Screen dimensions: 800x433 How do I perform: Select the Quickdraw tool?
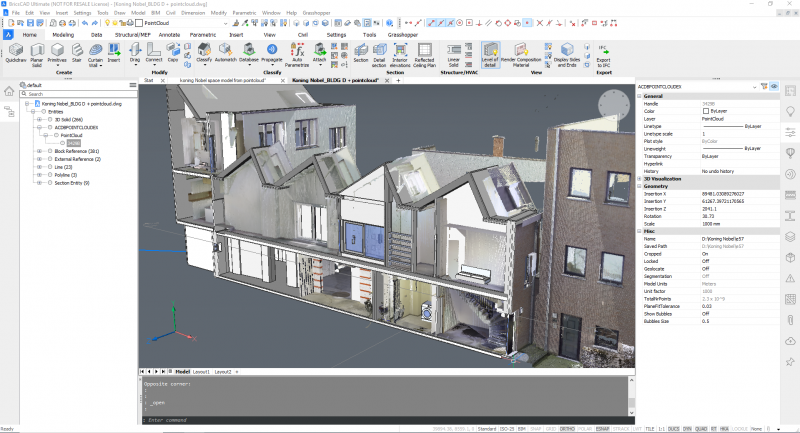click(16, 53)
